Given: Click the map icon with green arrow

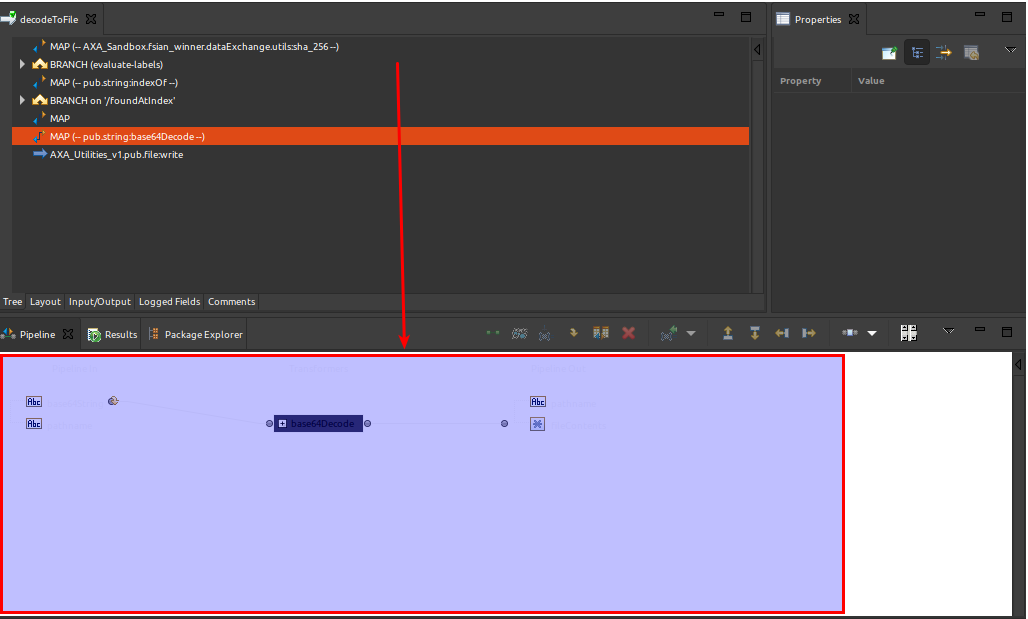Looking at the screenshot, I should 668,333.
